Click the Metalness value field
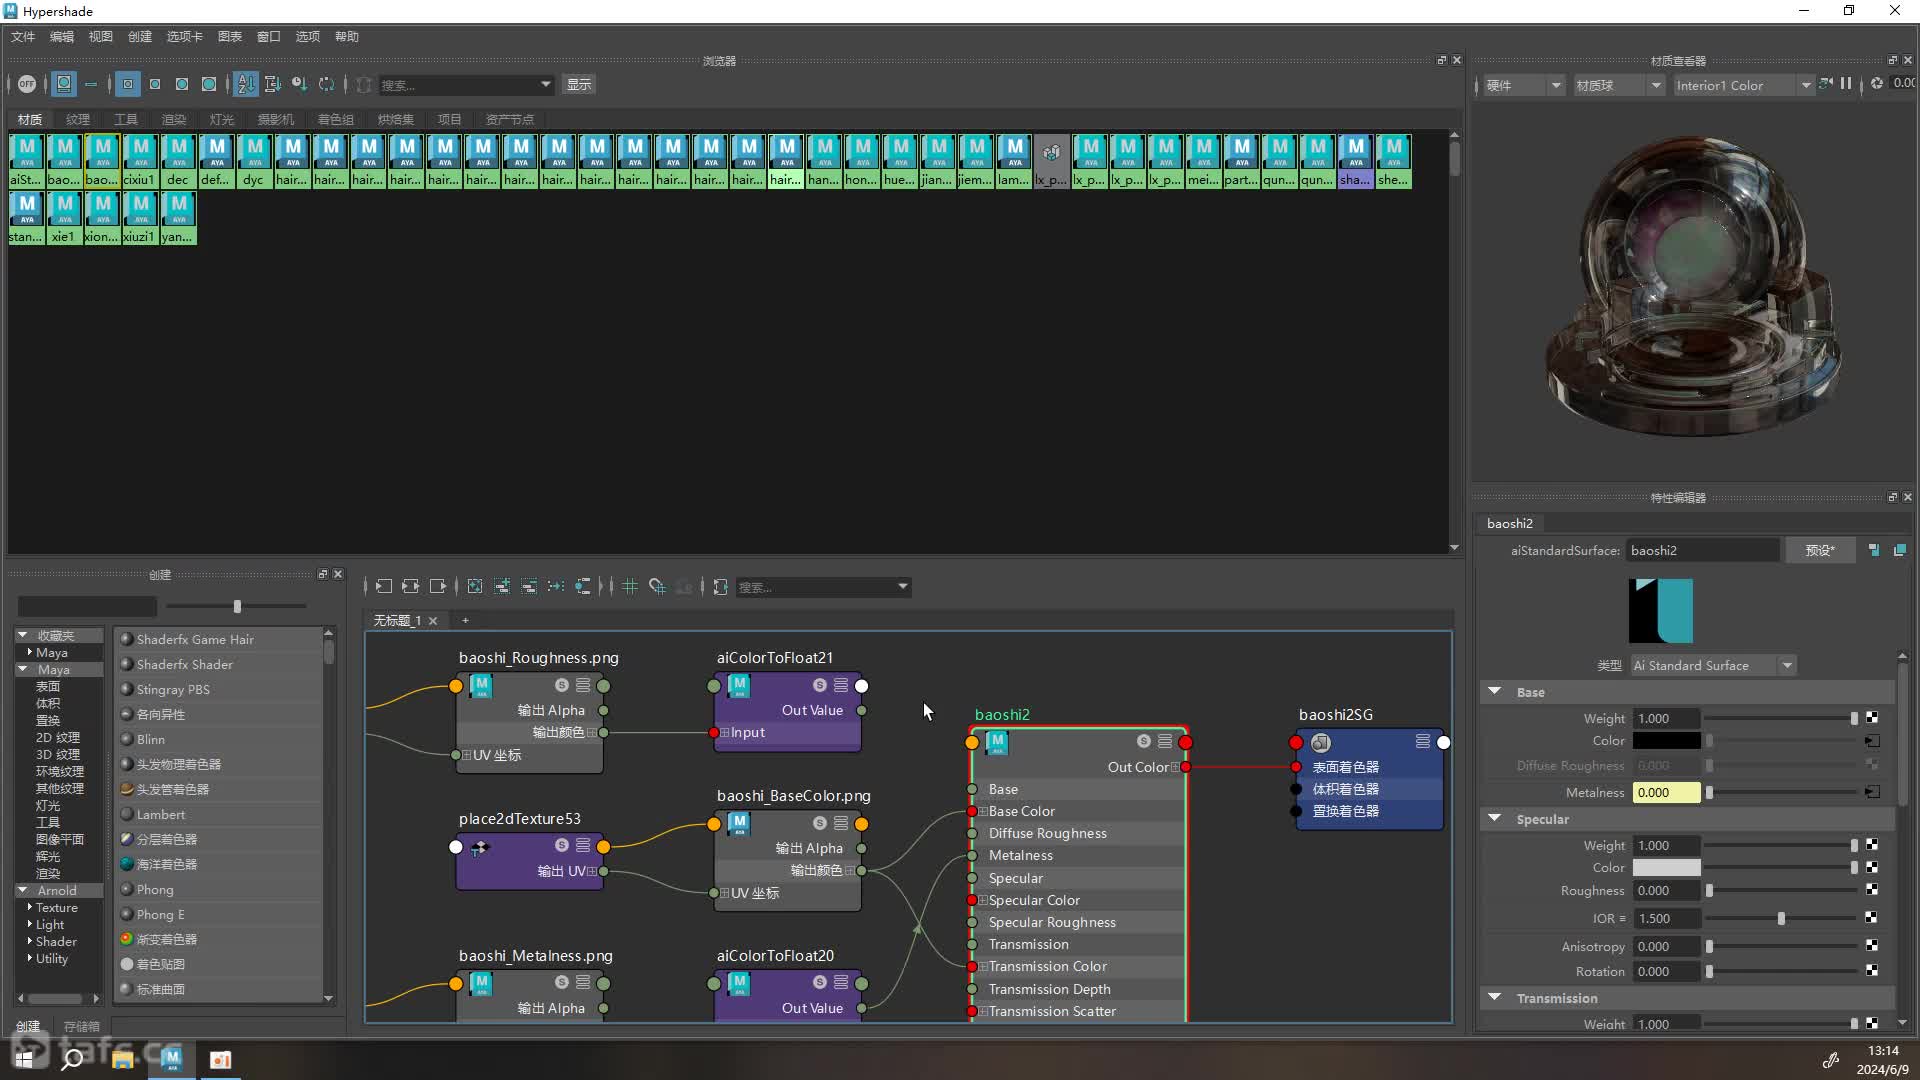This screenshot has width=1920, height=1080. pos(1666,792)
